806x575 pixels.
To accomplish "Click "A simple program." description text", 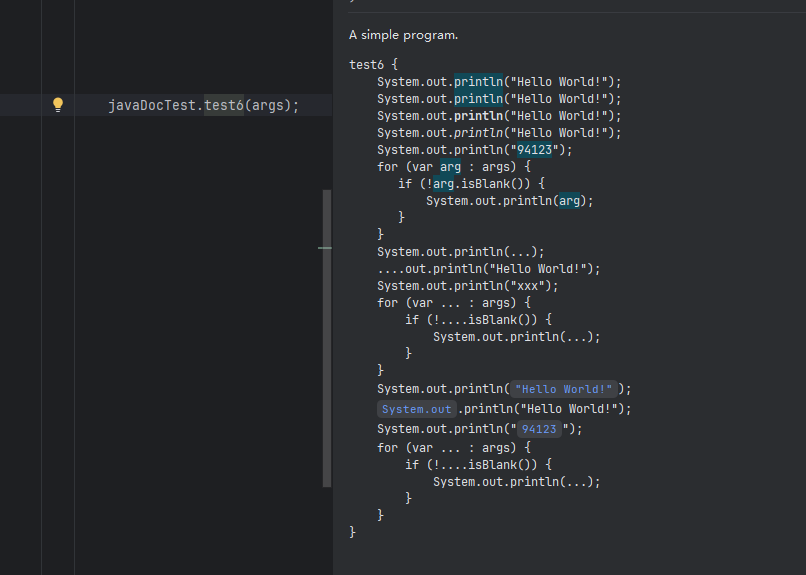I will 403,35.
